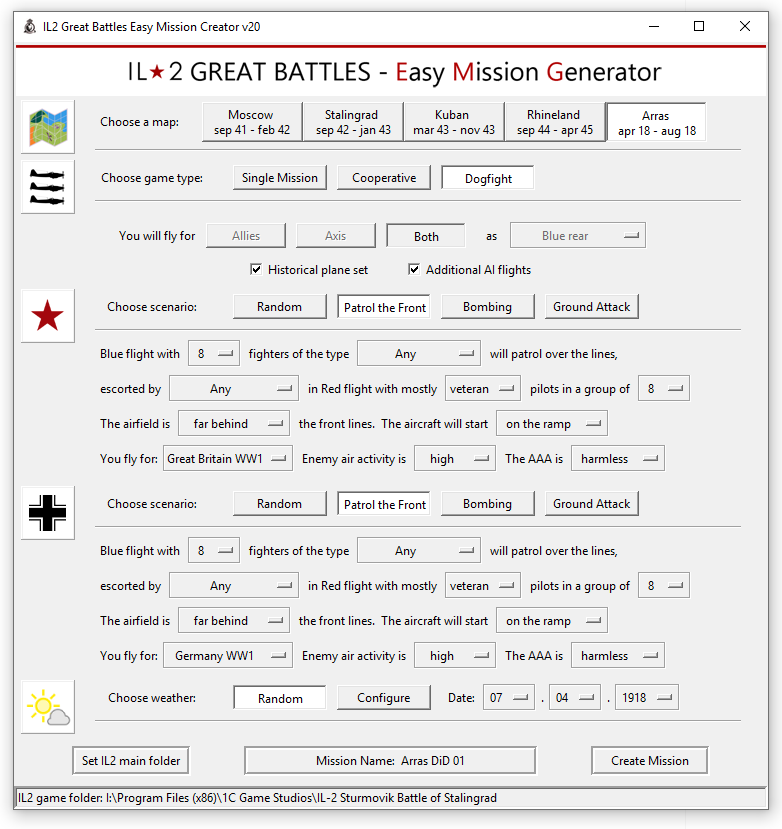782x829 pixels.
Task: Toggle Historical plane set checkbox
Action: click(256, 270)
